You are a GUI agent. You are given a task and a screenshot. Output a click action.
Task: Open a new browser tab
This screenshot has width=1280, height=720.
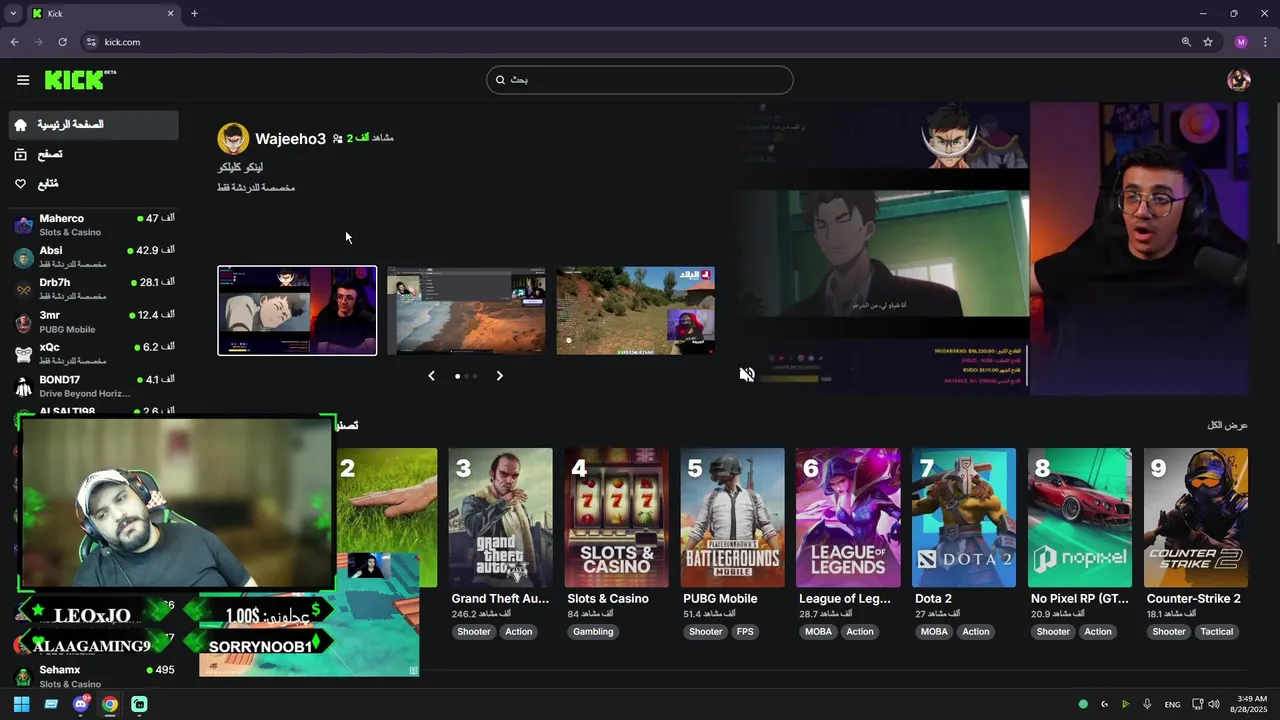[x=194, y=14]
